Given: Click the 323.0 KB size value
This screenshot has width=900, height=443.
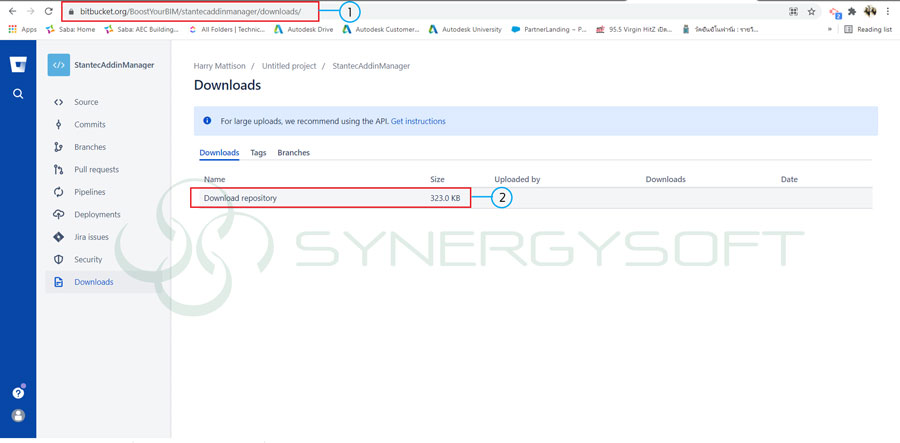Looking at the screenshot, I should [x=445, y=198].
